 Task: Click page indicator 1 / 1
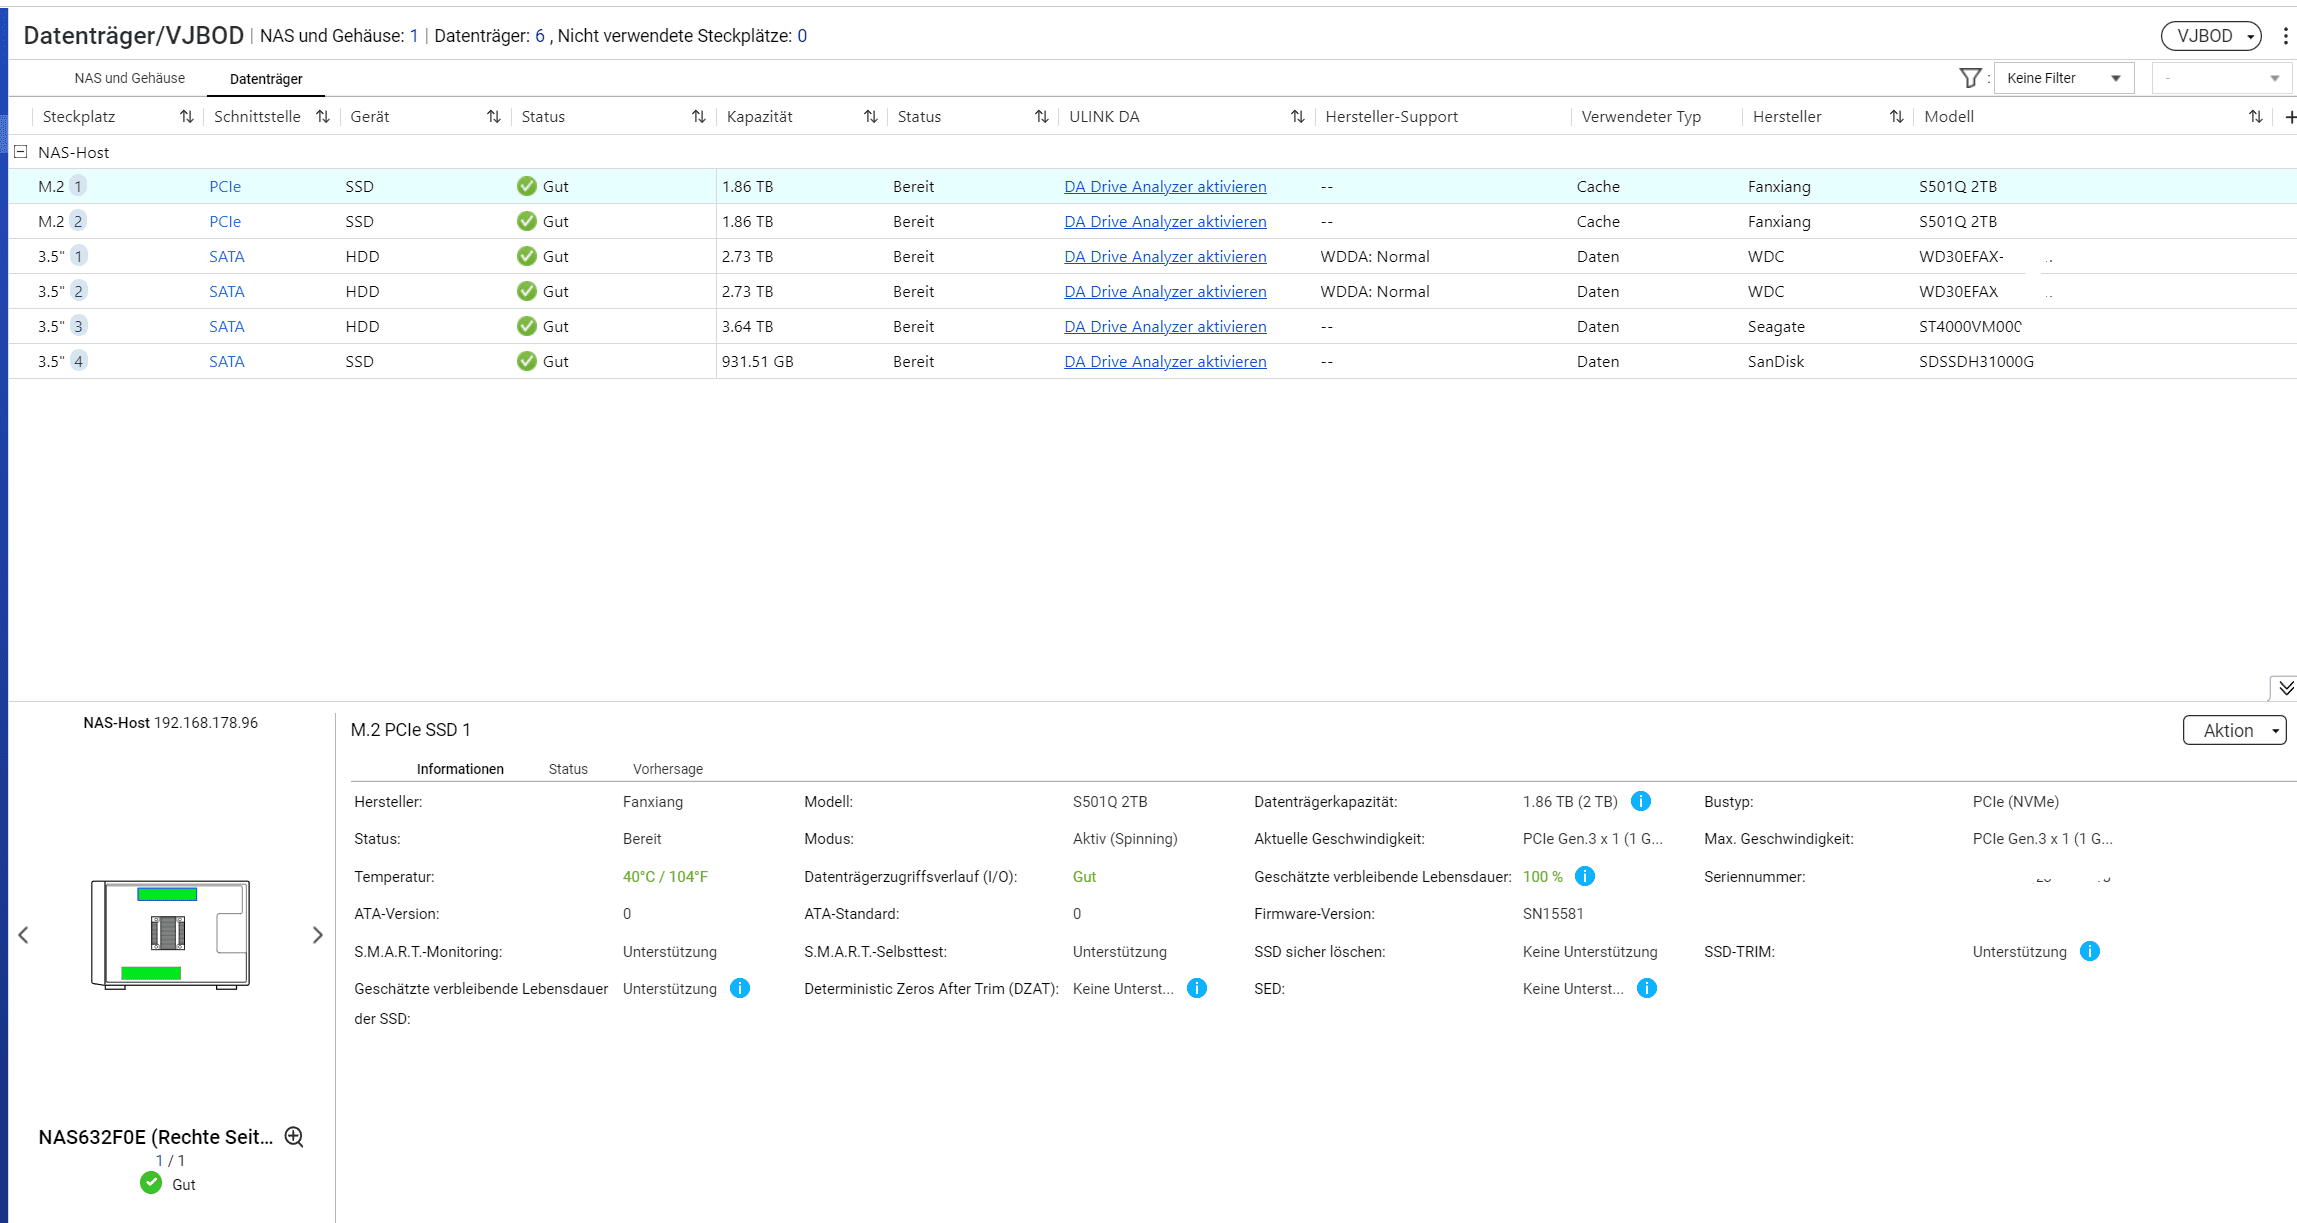(x=170, y=1160)
